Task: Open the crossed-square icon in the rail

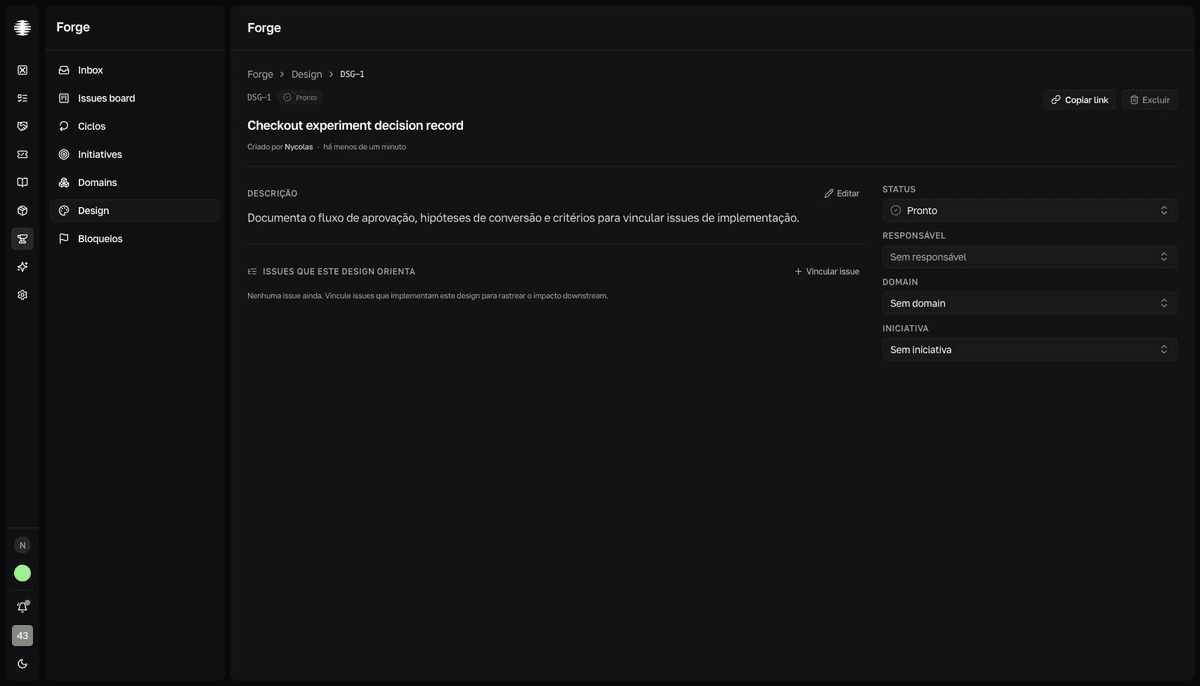Action: tap(22, 70)
